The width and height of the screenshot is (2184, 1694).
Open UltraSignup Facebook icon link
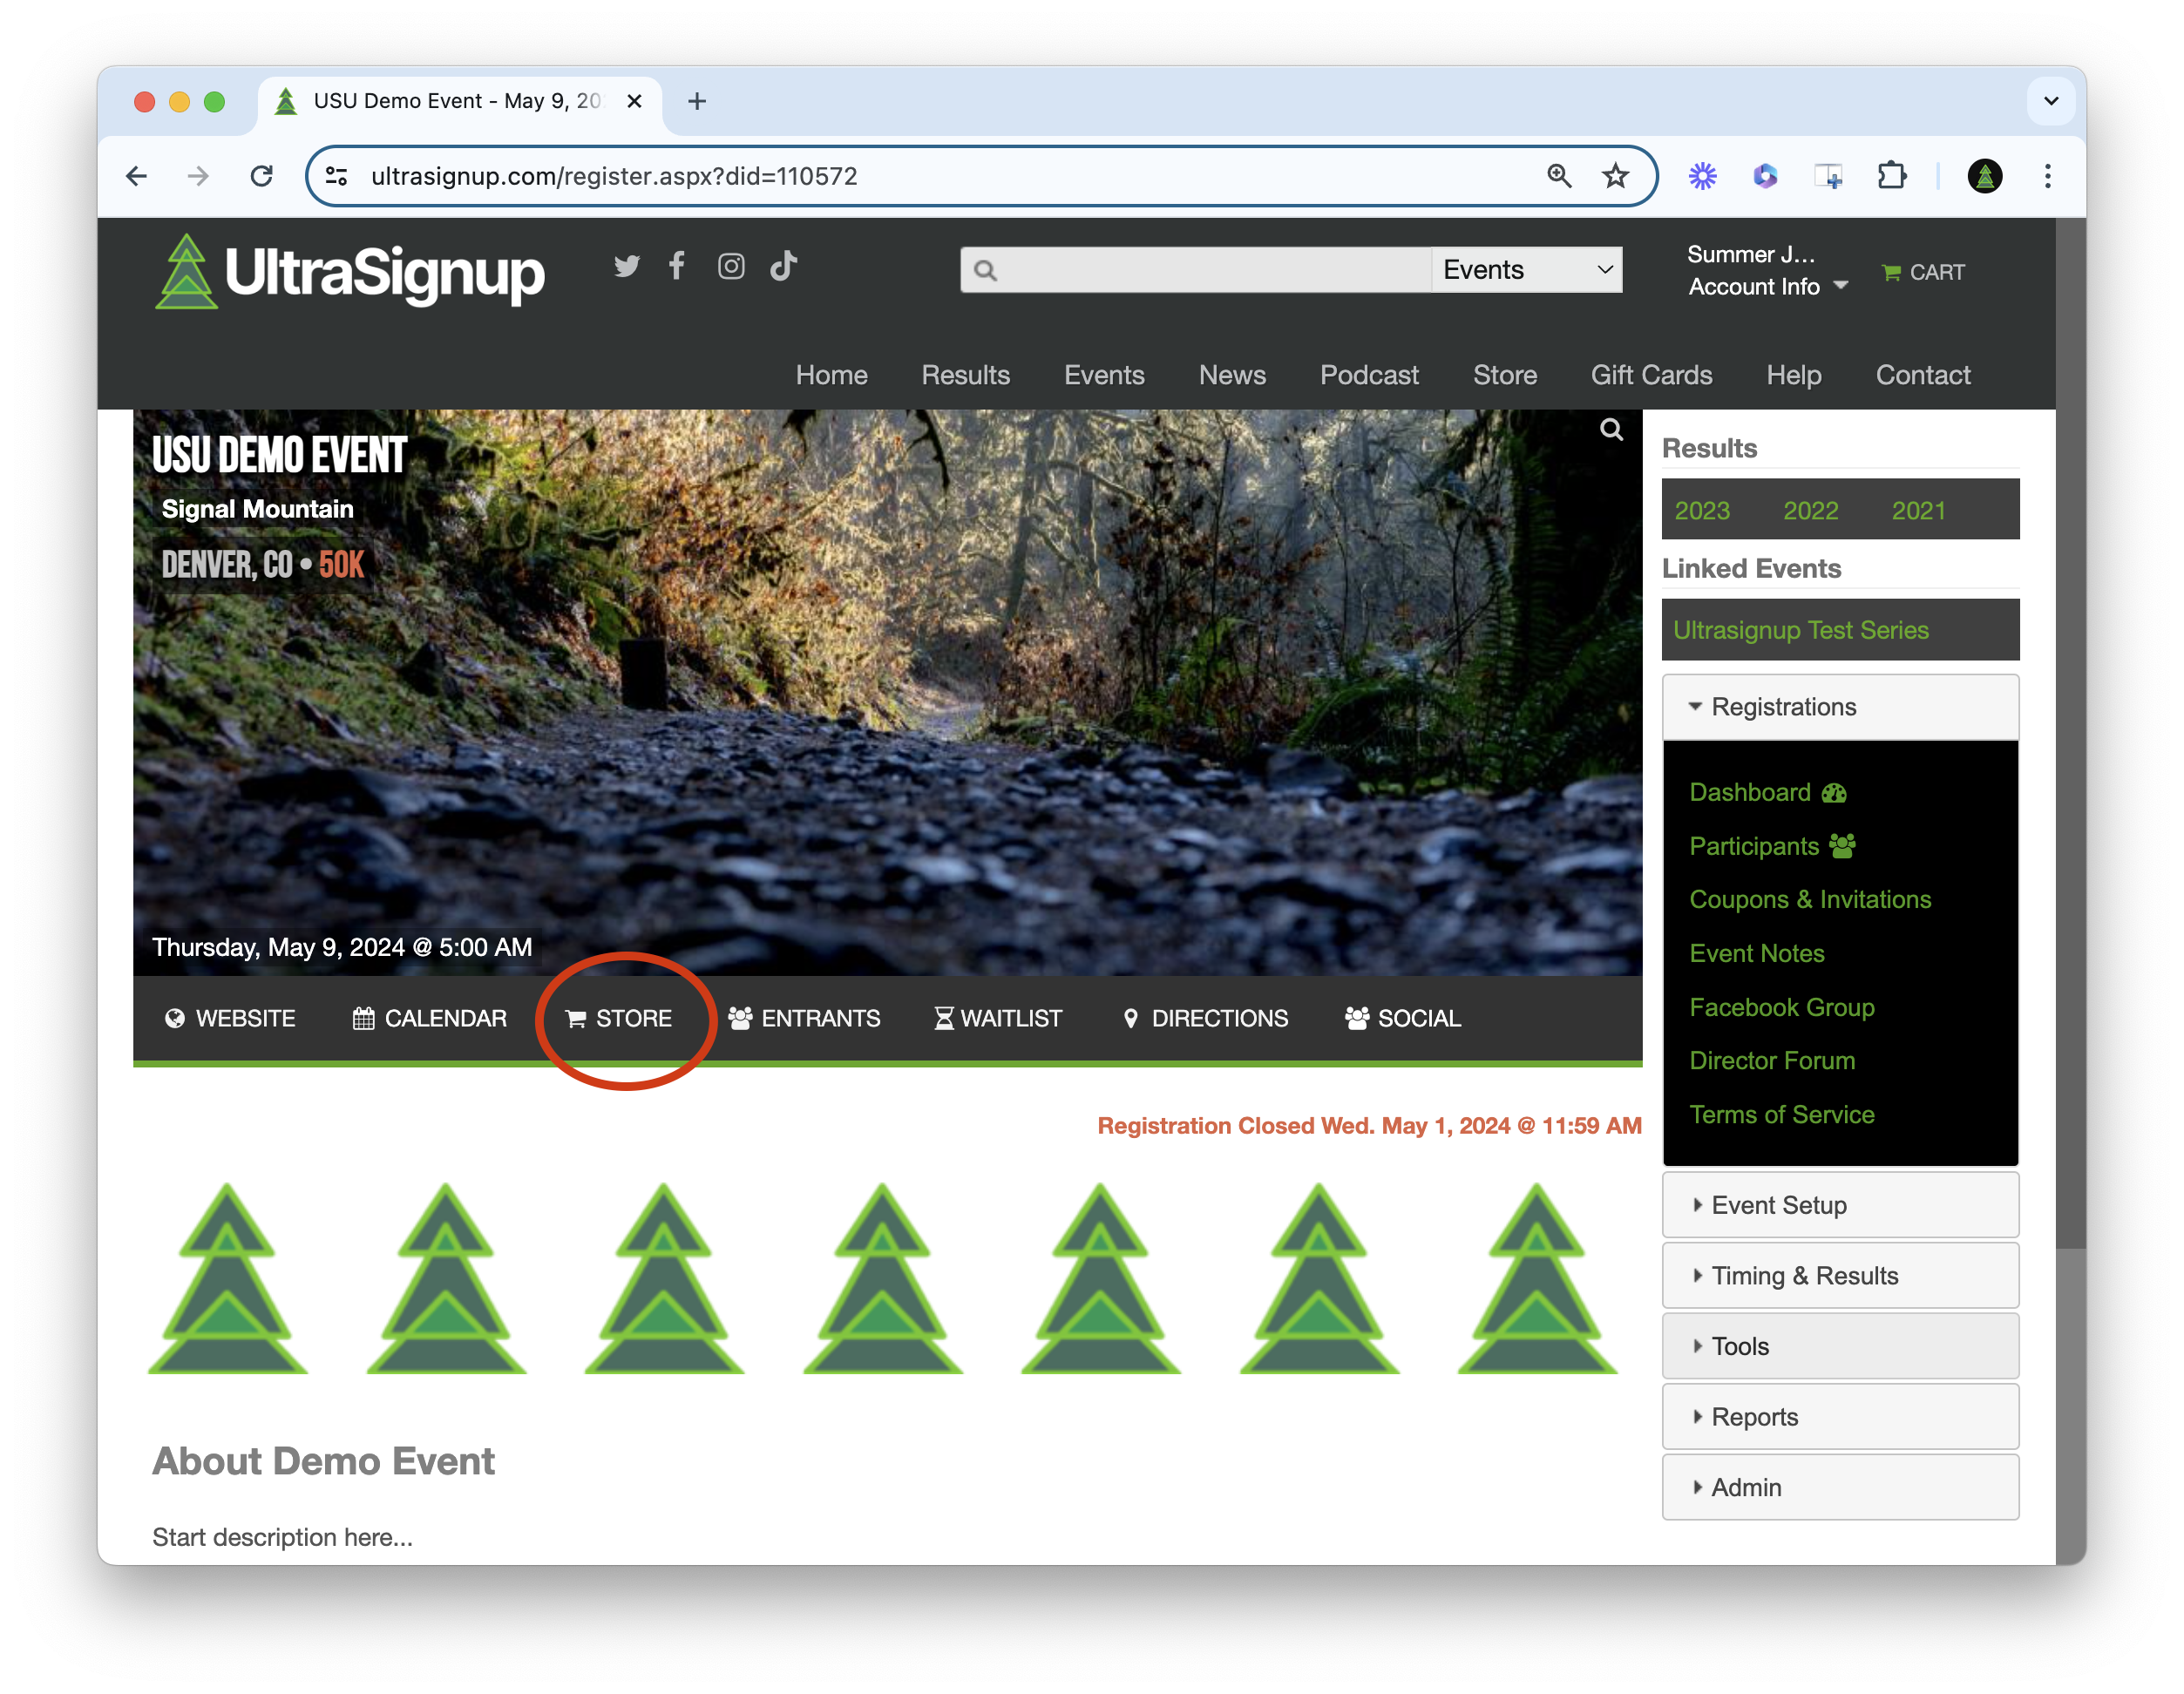(x=677, y=266)
